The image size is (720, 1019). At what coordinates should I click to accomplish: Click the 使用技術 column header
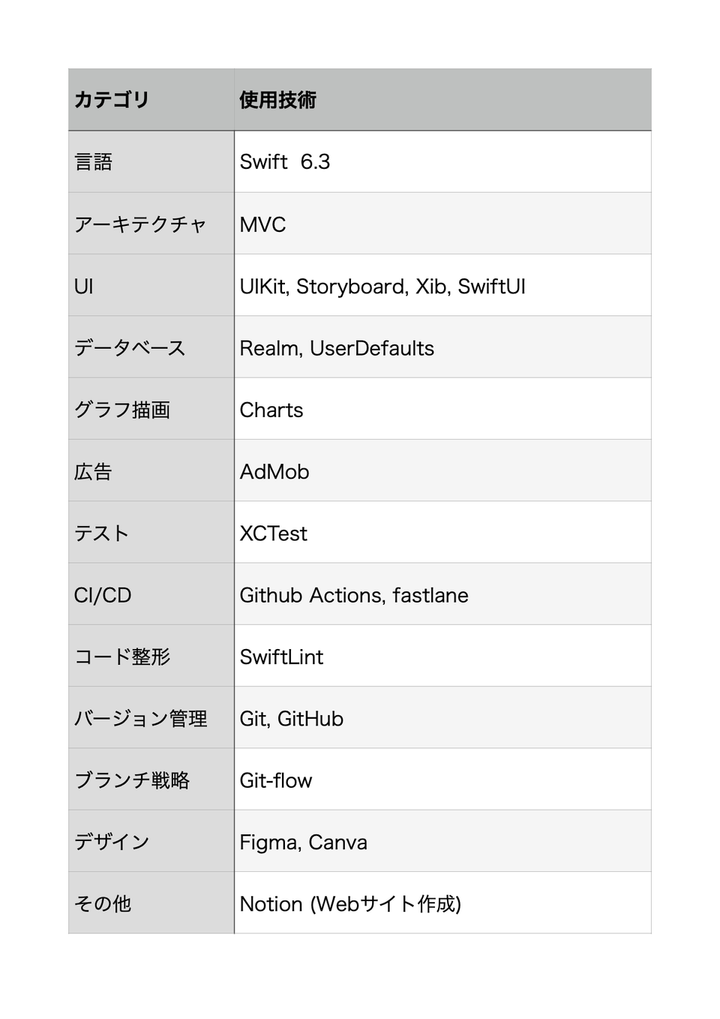(x=278, y=100)
